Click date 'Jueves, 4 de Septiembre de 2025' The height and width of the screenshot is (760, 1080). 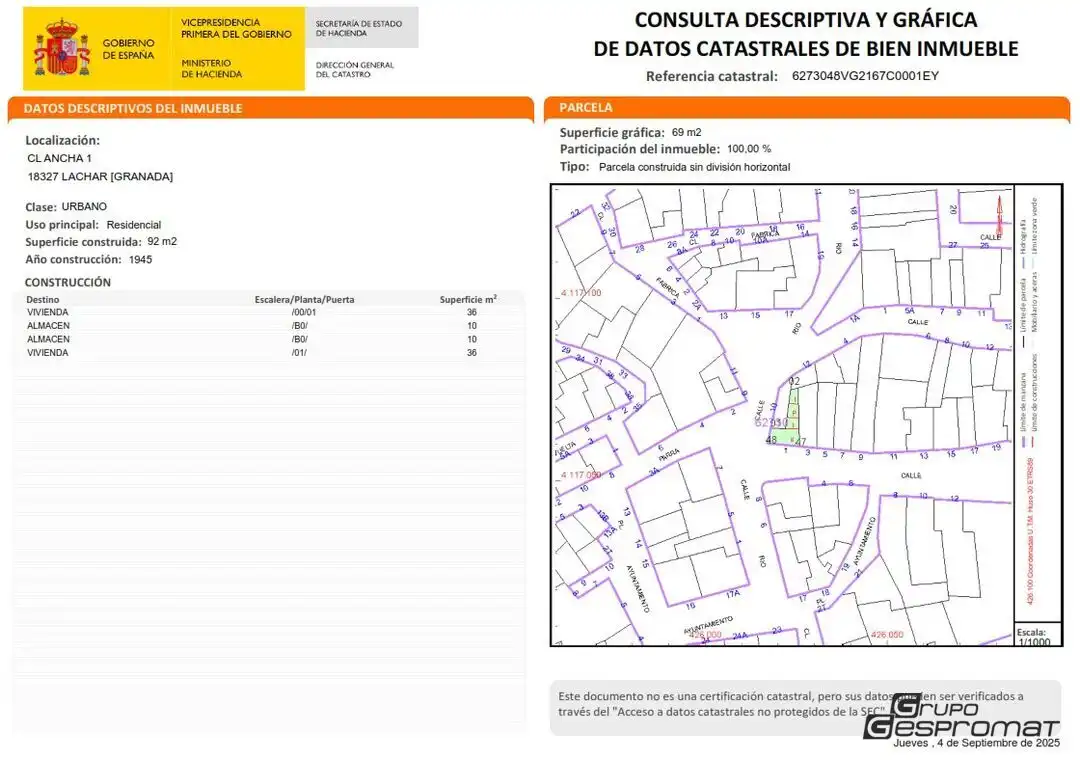tap(977, 743)
